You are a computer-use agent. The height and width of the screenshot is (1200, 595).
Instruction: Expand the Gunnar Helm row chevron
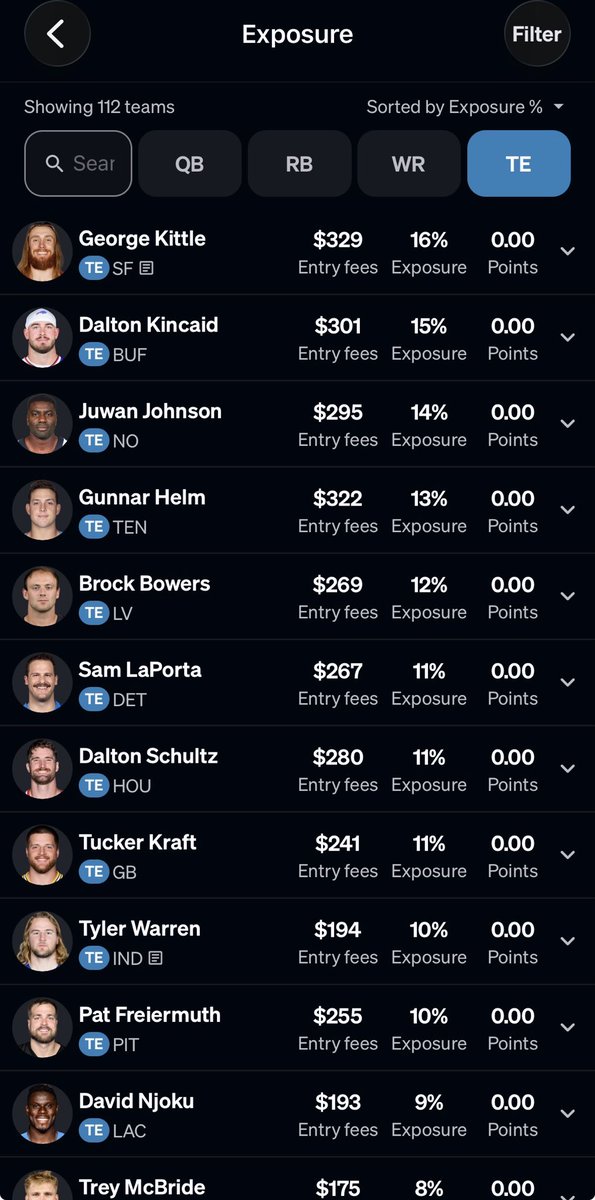(568, 510)
